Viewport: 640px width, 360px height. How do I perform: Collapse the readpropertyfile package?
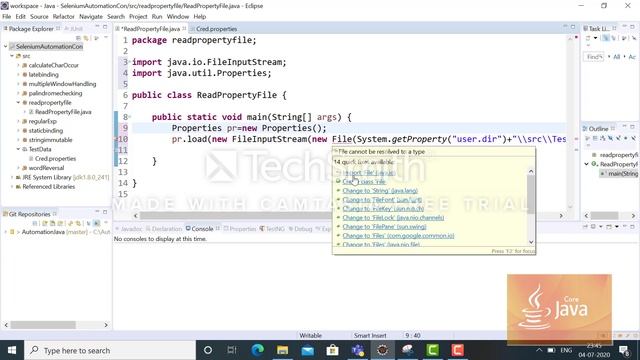18,103
